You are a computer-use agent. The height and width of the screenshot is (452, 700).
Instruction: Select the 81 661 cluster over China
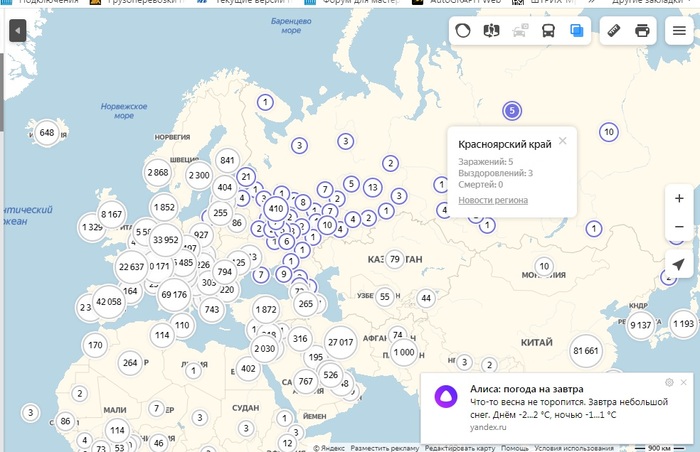586,351
